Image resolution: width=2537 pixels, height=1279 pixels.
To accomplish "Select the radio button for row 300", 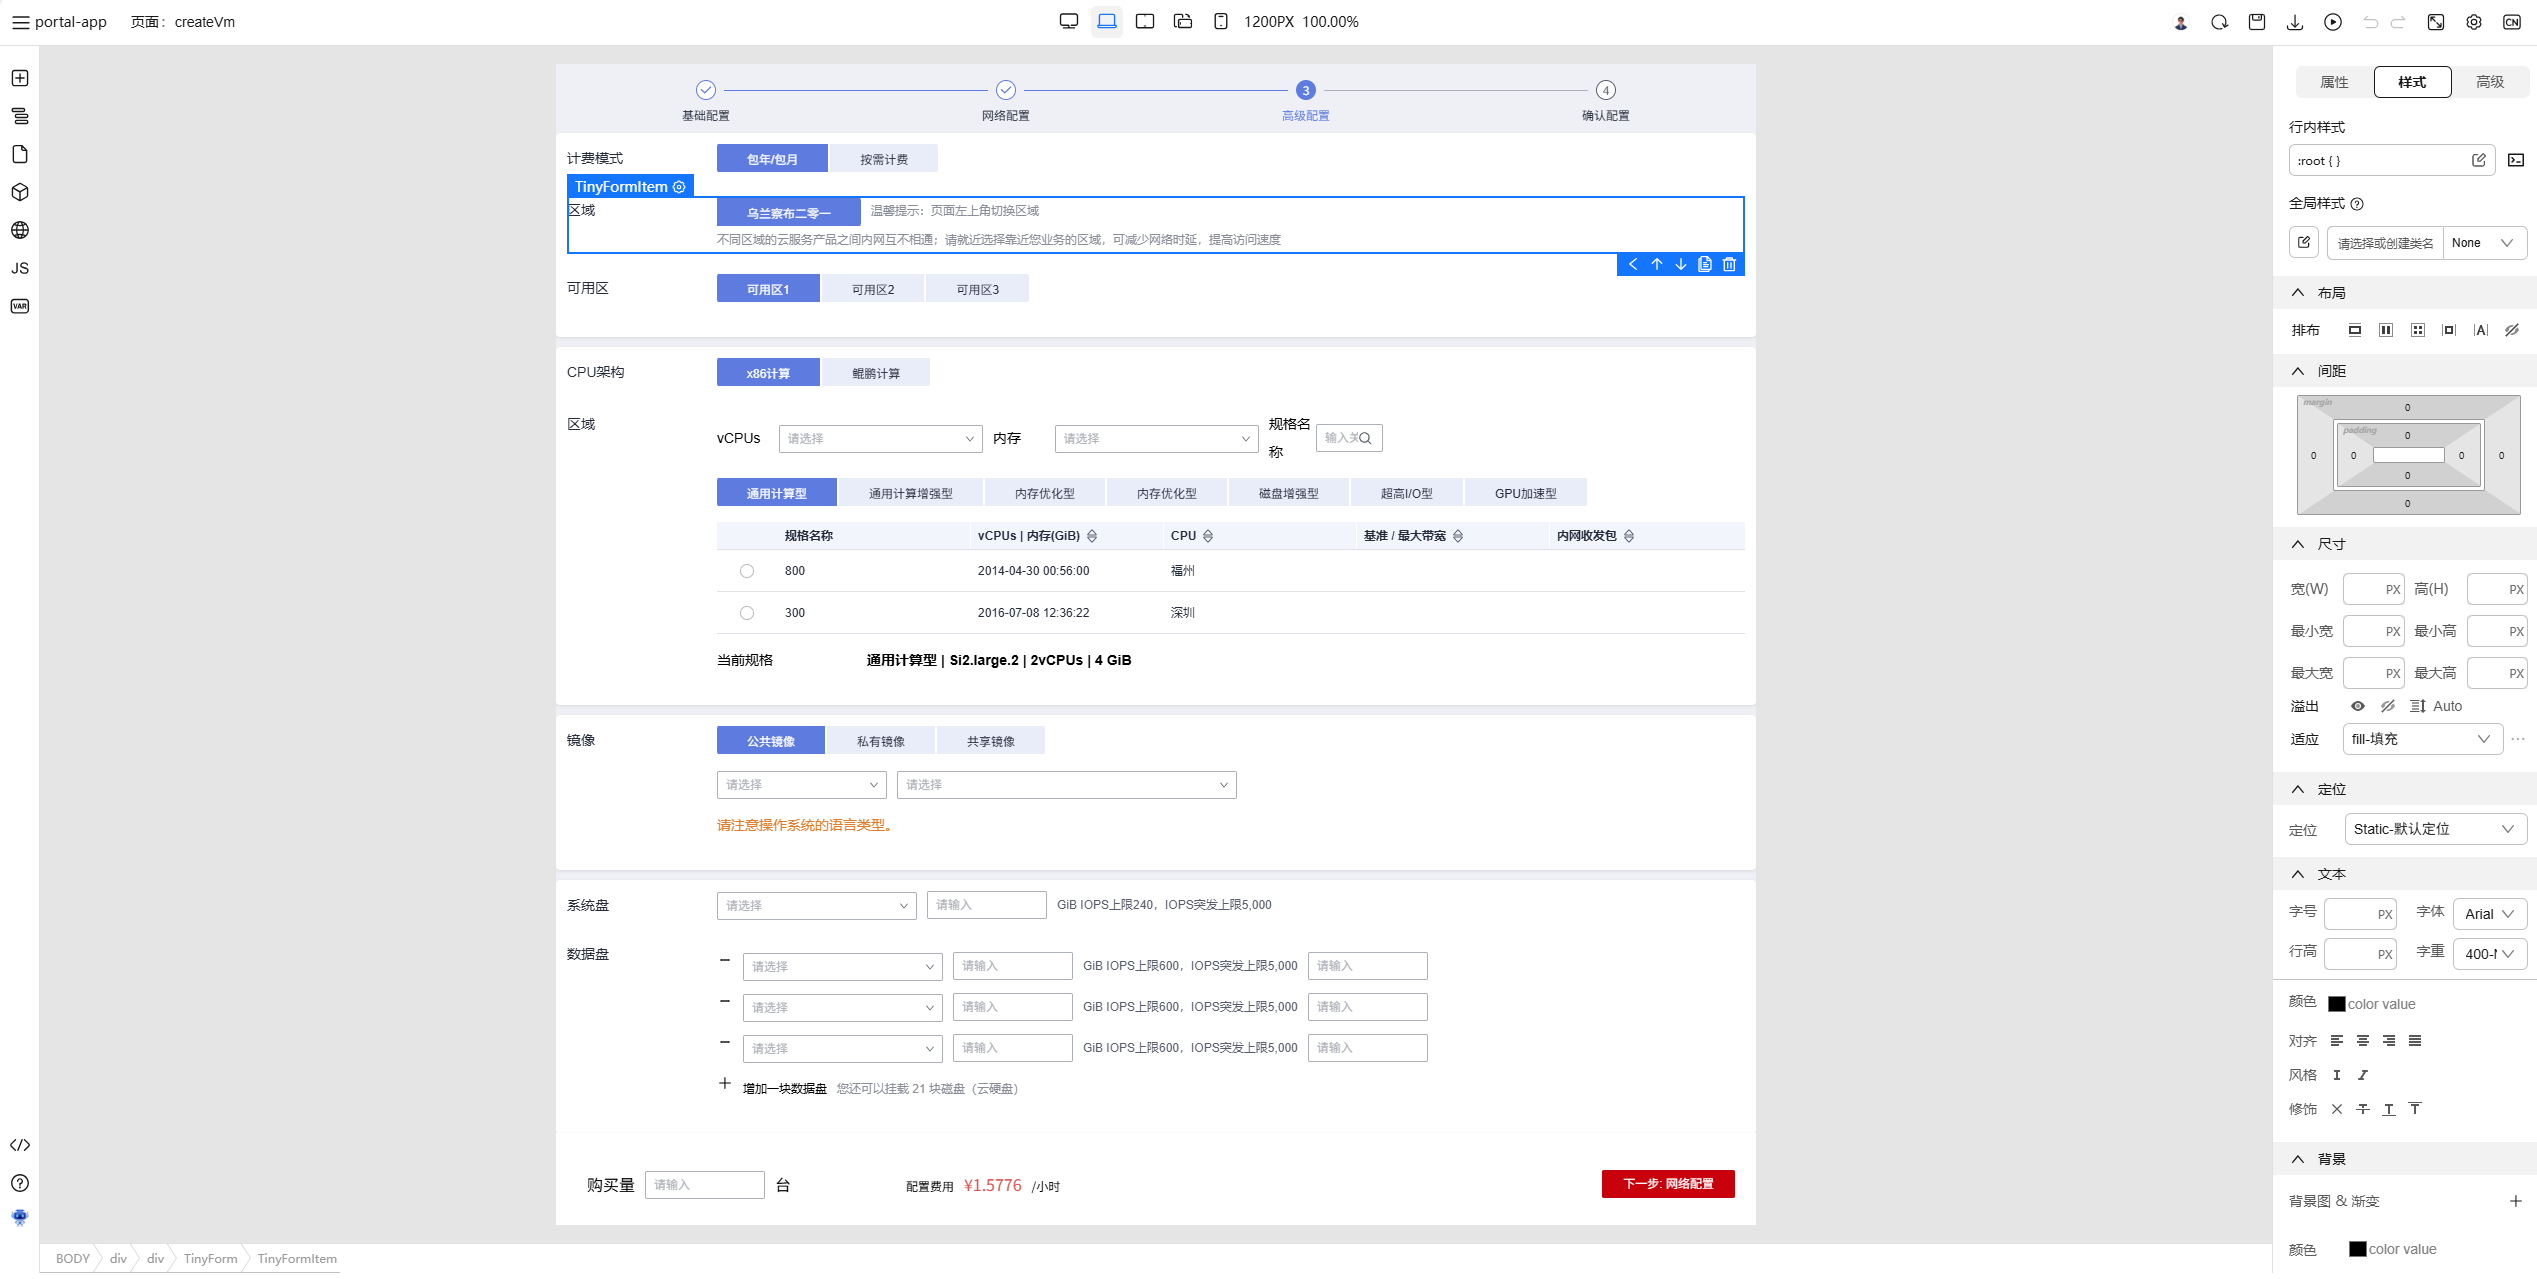I will (747, 613).
